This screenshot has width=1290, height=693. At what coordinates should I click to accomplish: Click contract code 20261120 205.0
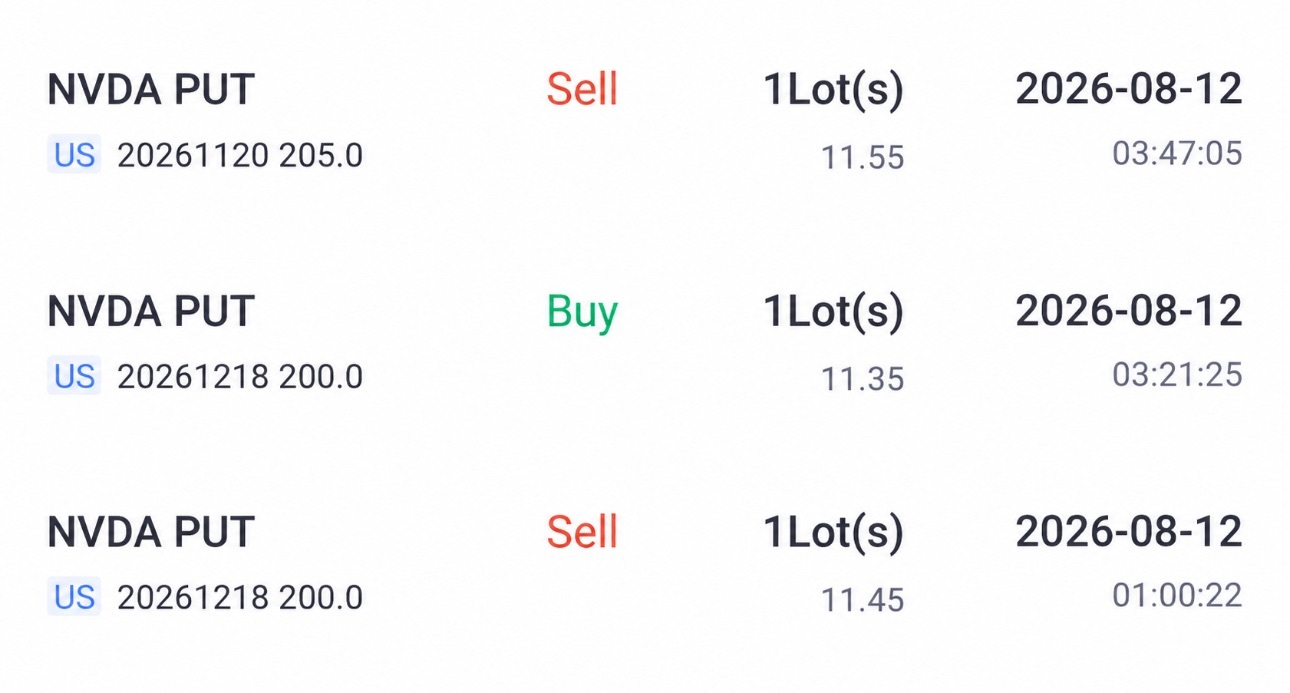(240, 156)
